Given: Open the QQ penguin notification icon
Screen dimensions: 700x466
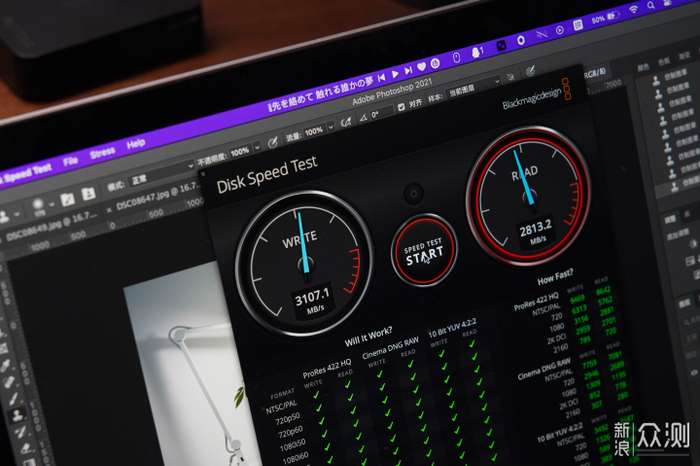Looking at the screenshot, I should click(477, 53).
